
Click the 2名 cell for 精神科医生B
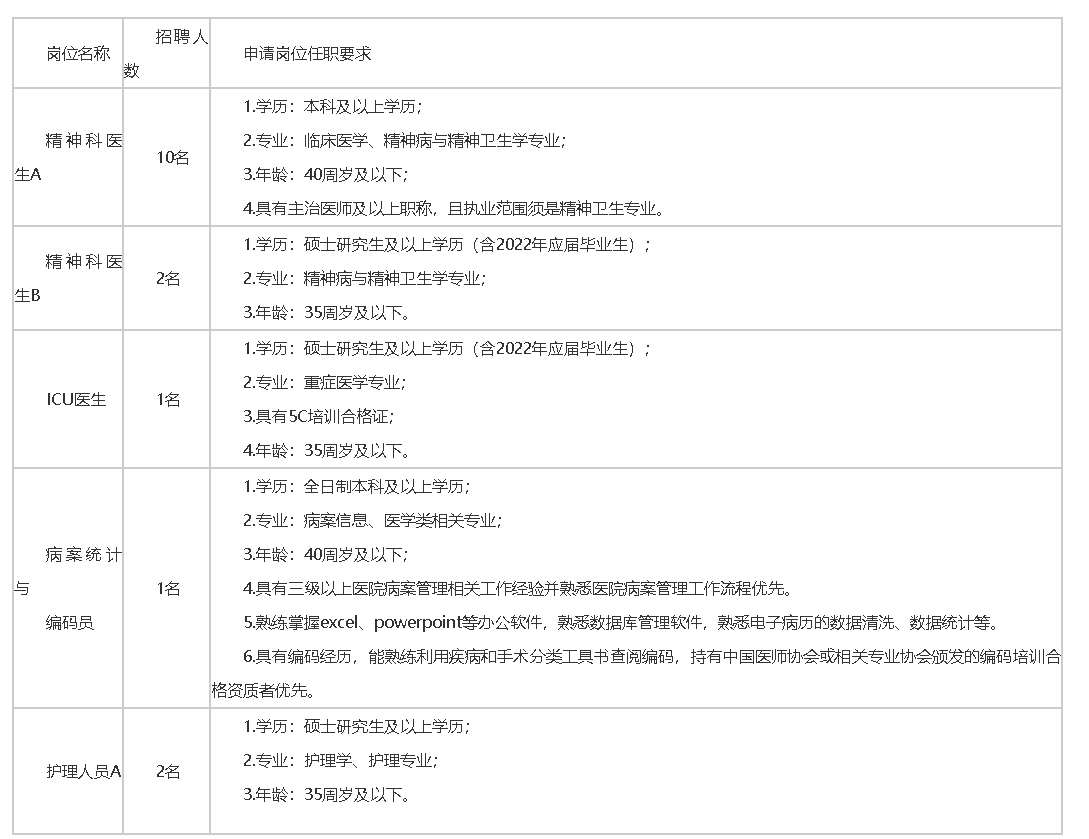(x=168, y=279)
